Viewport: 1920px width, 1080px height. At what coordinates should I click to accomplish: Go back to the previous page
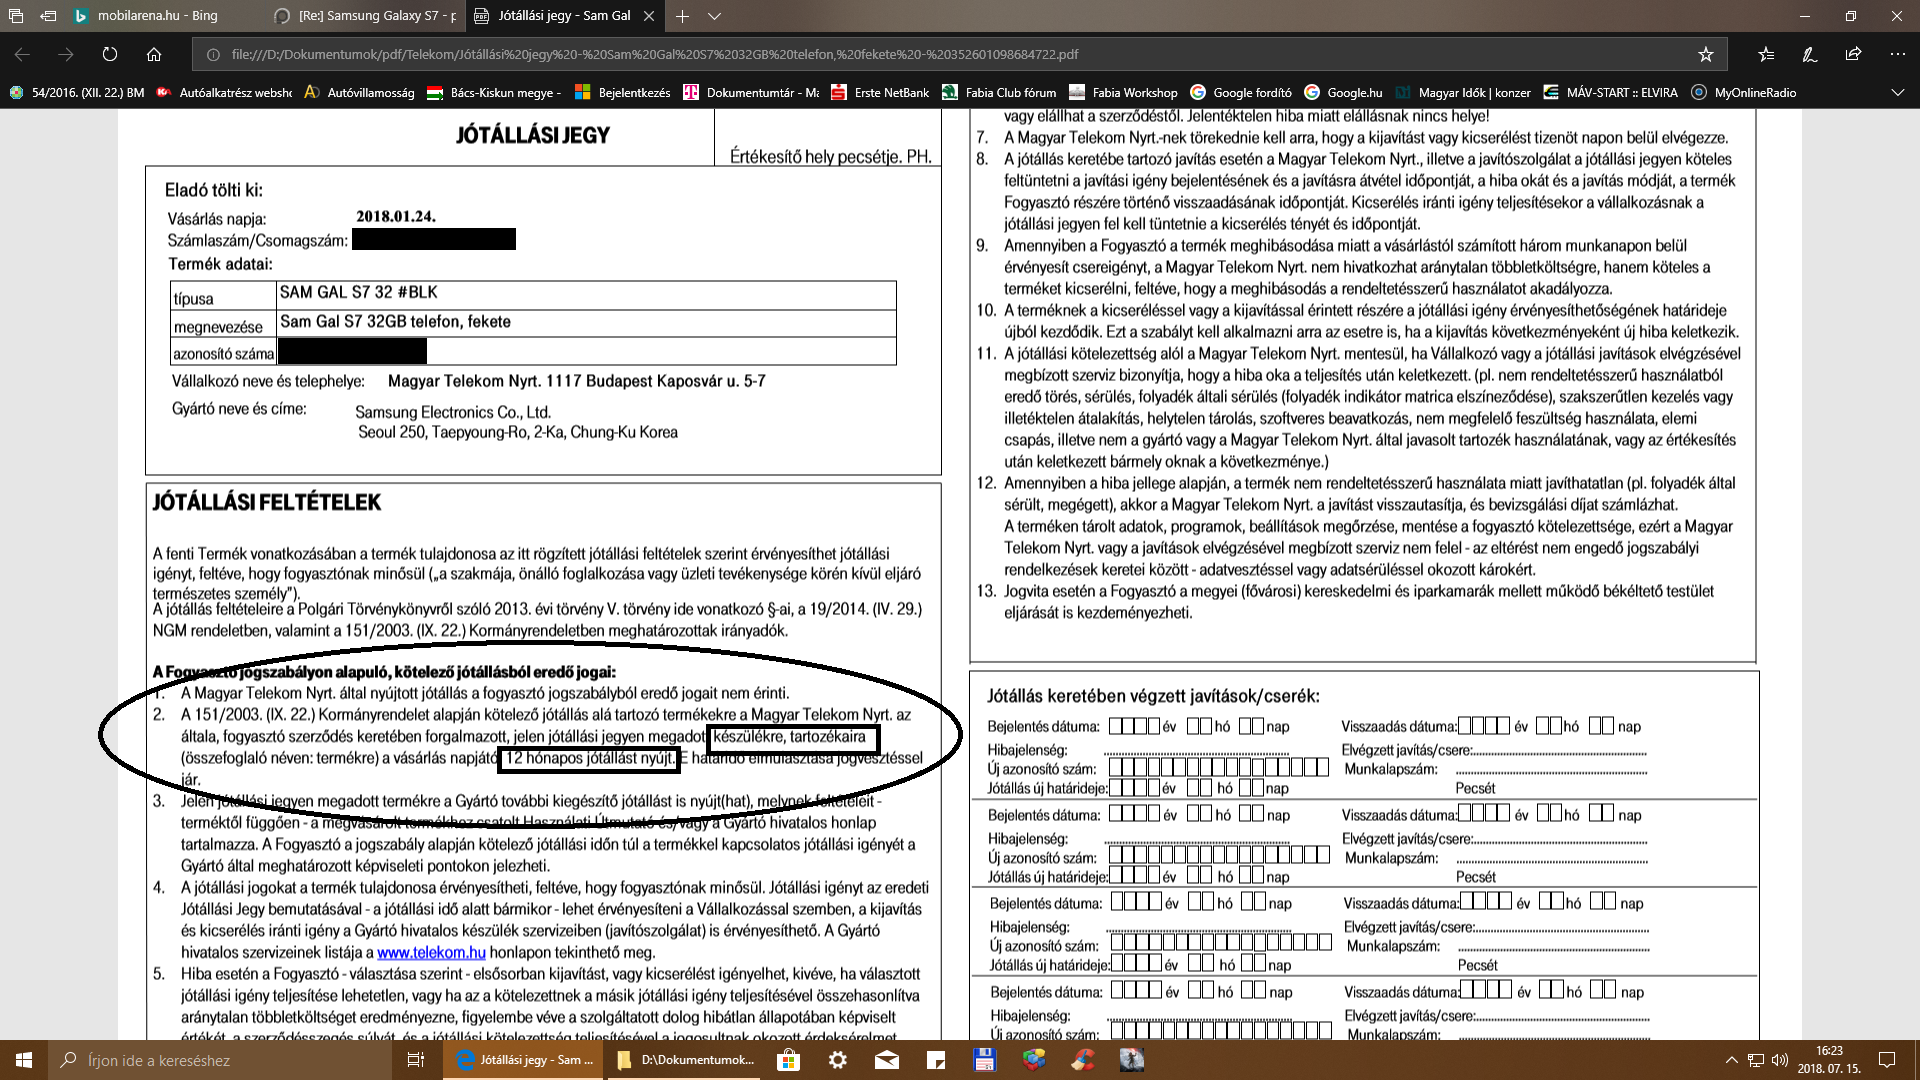tap(22, 54)
